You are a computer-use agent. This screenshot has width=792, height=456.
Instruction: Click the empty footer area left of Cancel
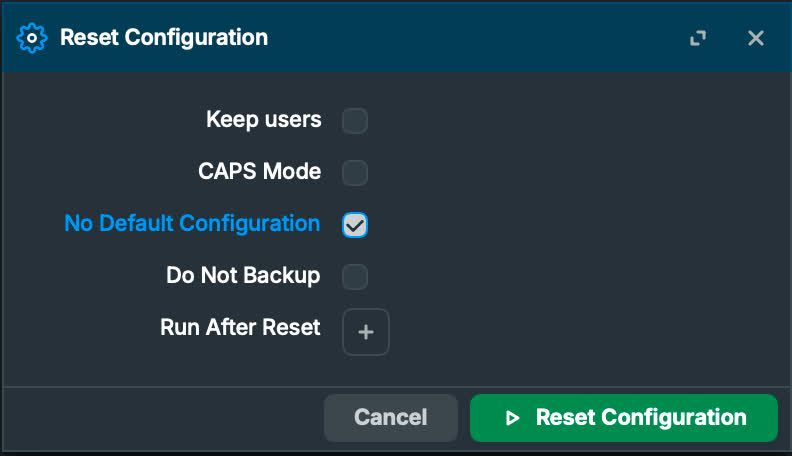click(160, 418)
